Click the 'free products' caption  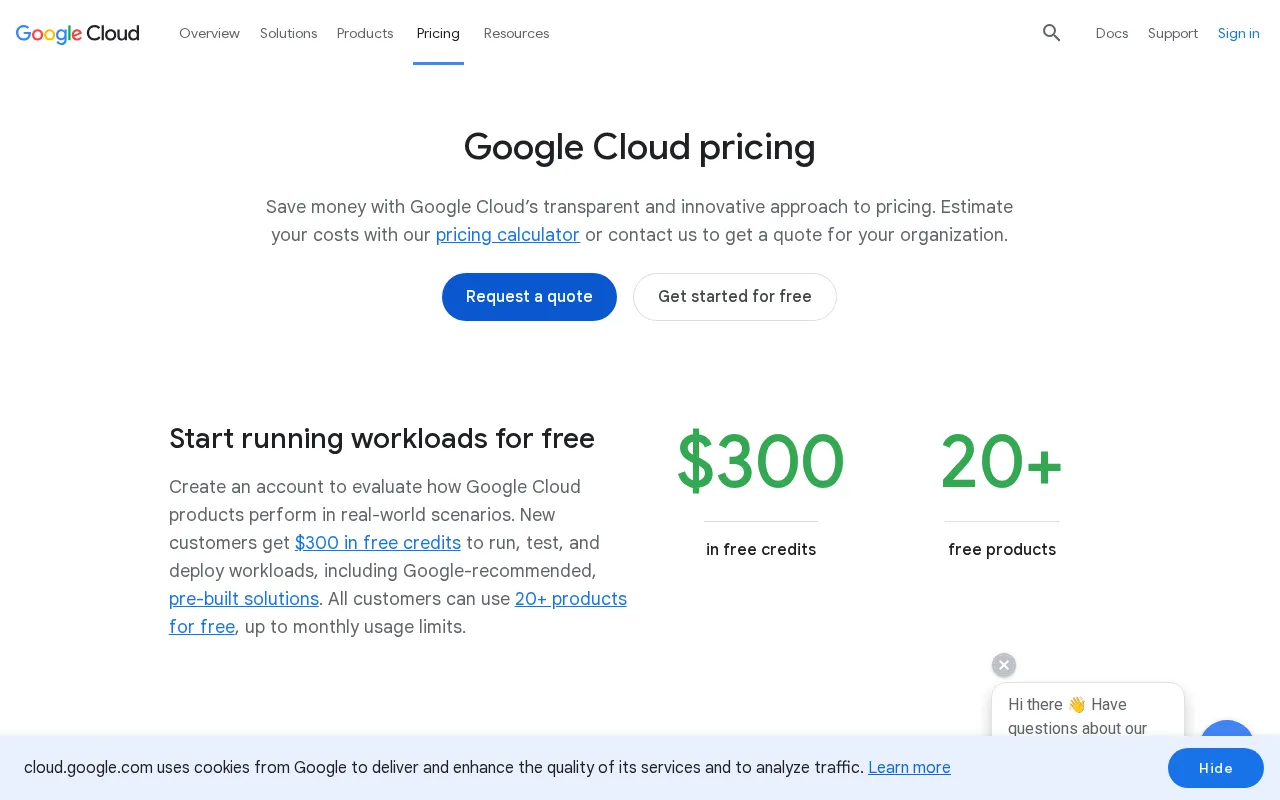(x=1002, y=550)
